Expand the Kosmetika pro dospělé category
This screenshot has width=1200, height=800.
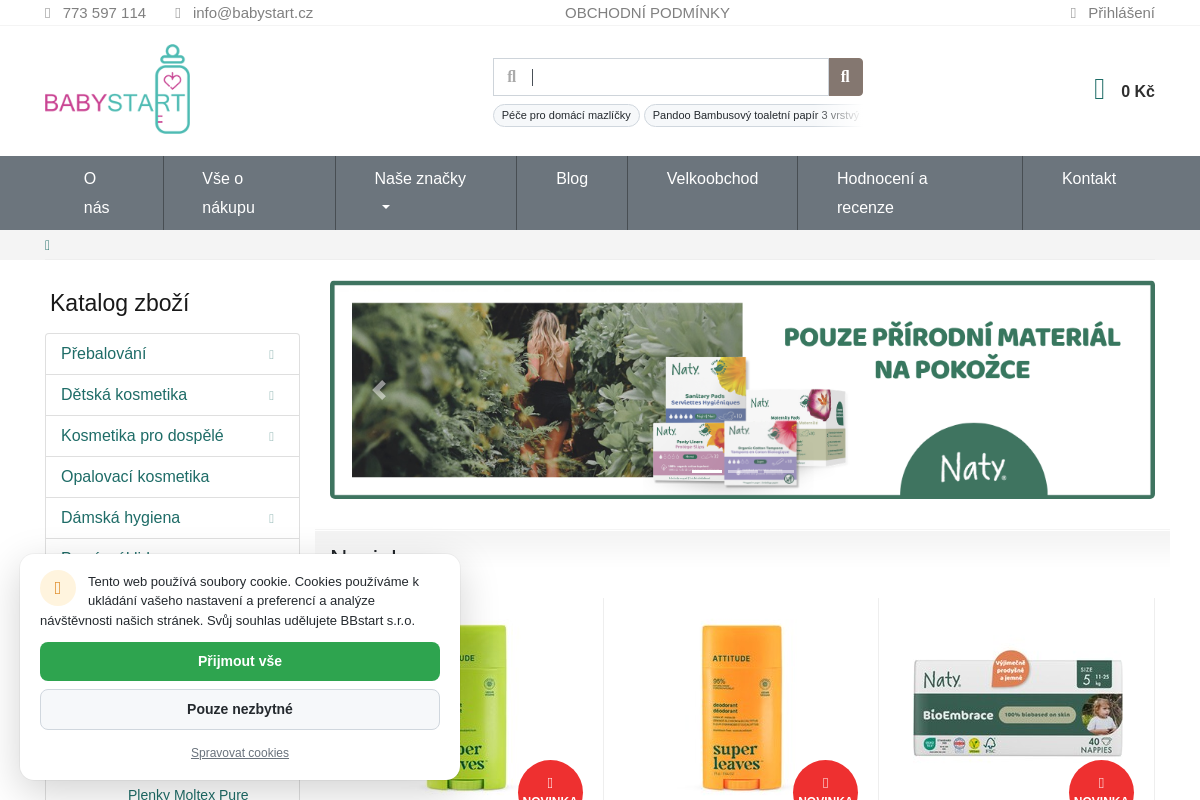[271, 436]
